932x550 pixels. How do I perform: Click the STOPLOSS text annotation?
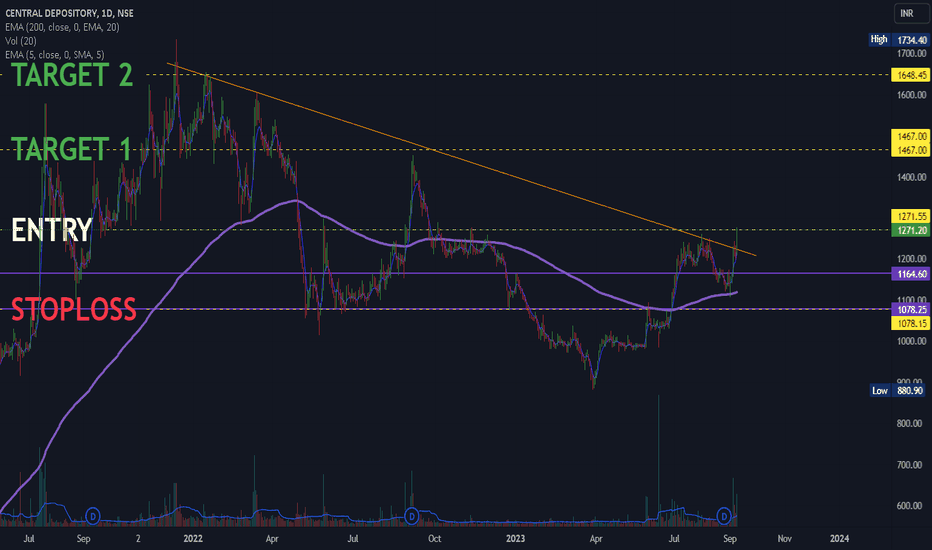pyautogui.click(x=74, y=309)
